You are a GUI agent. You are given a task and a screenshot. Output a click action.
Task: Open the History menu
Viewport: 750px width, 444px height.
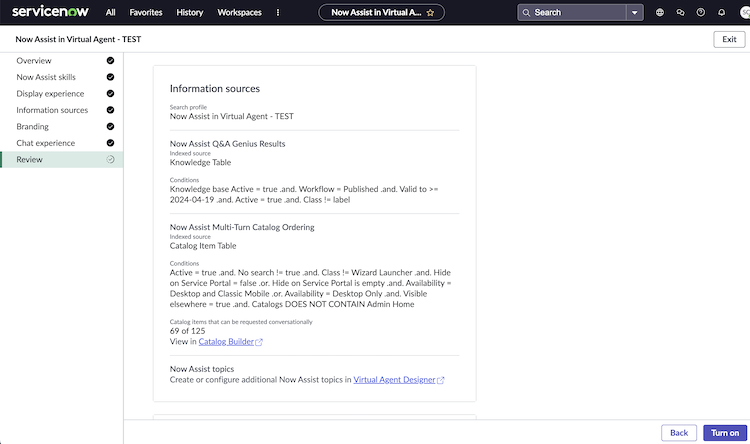[x=190, y=12]
